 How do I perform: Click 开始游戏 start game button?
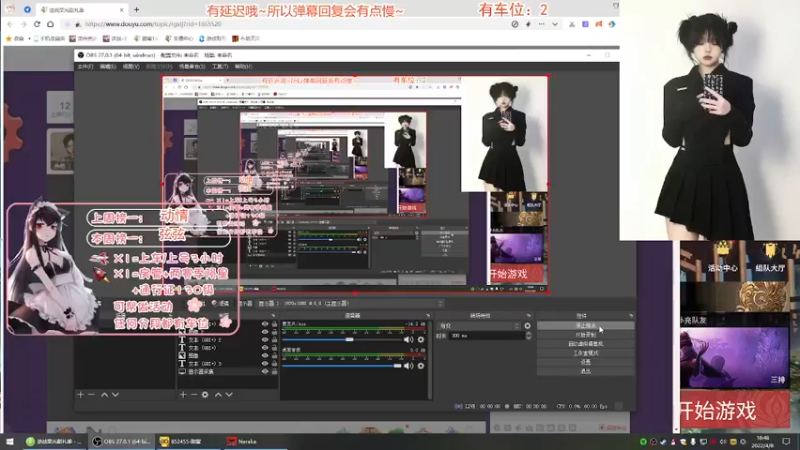(735, 411)
